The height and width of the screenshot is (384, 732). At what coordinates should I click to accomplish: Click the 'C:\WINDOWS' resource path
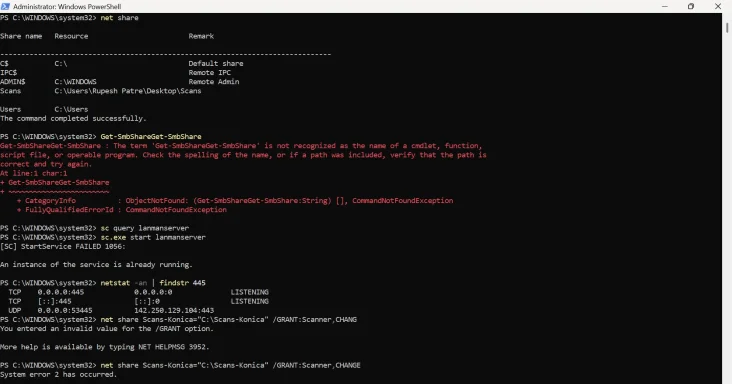(x=75, y=82)
